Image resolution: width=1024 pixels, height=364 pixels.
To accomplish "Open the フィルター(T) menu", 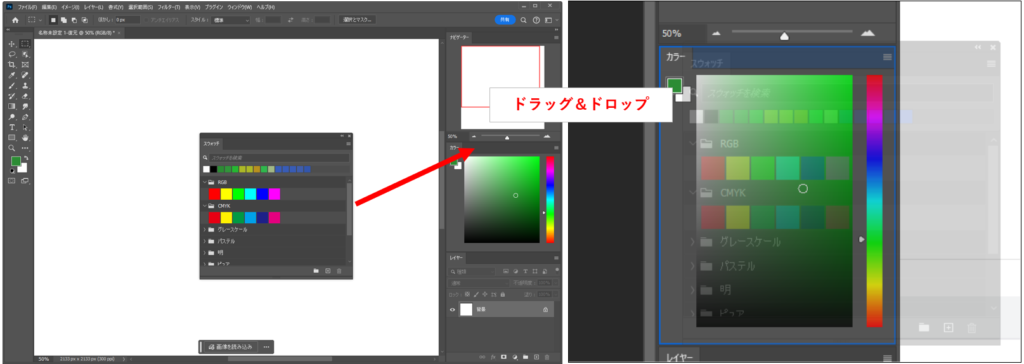I will [167, 6].
